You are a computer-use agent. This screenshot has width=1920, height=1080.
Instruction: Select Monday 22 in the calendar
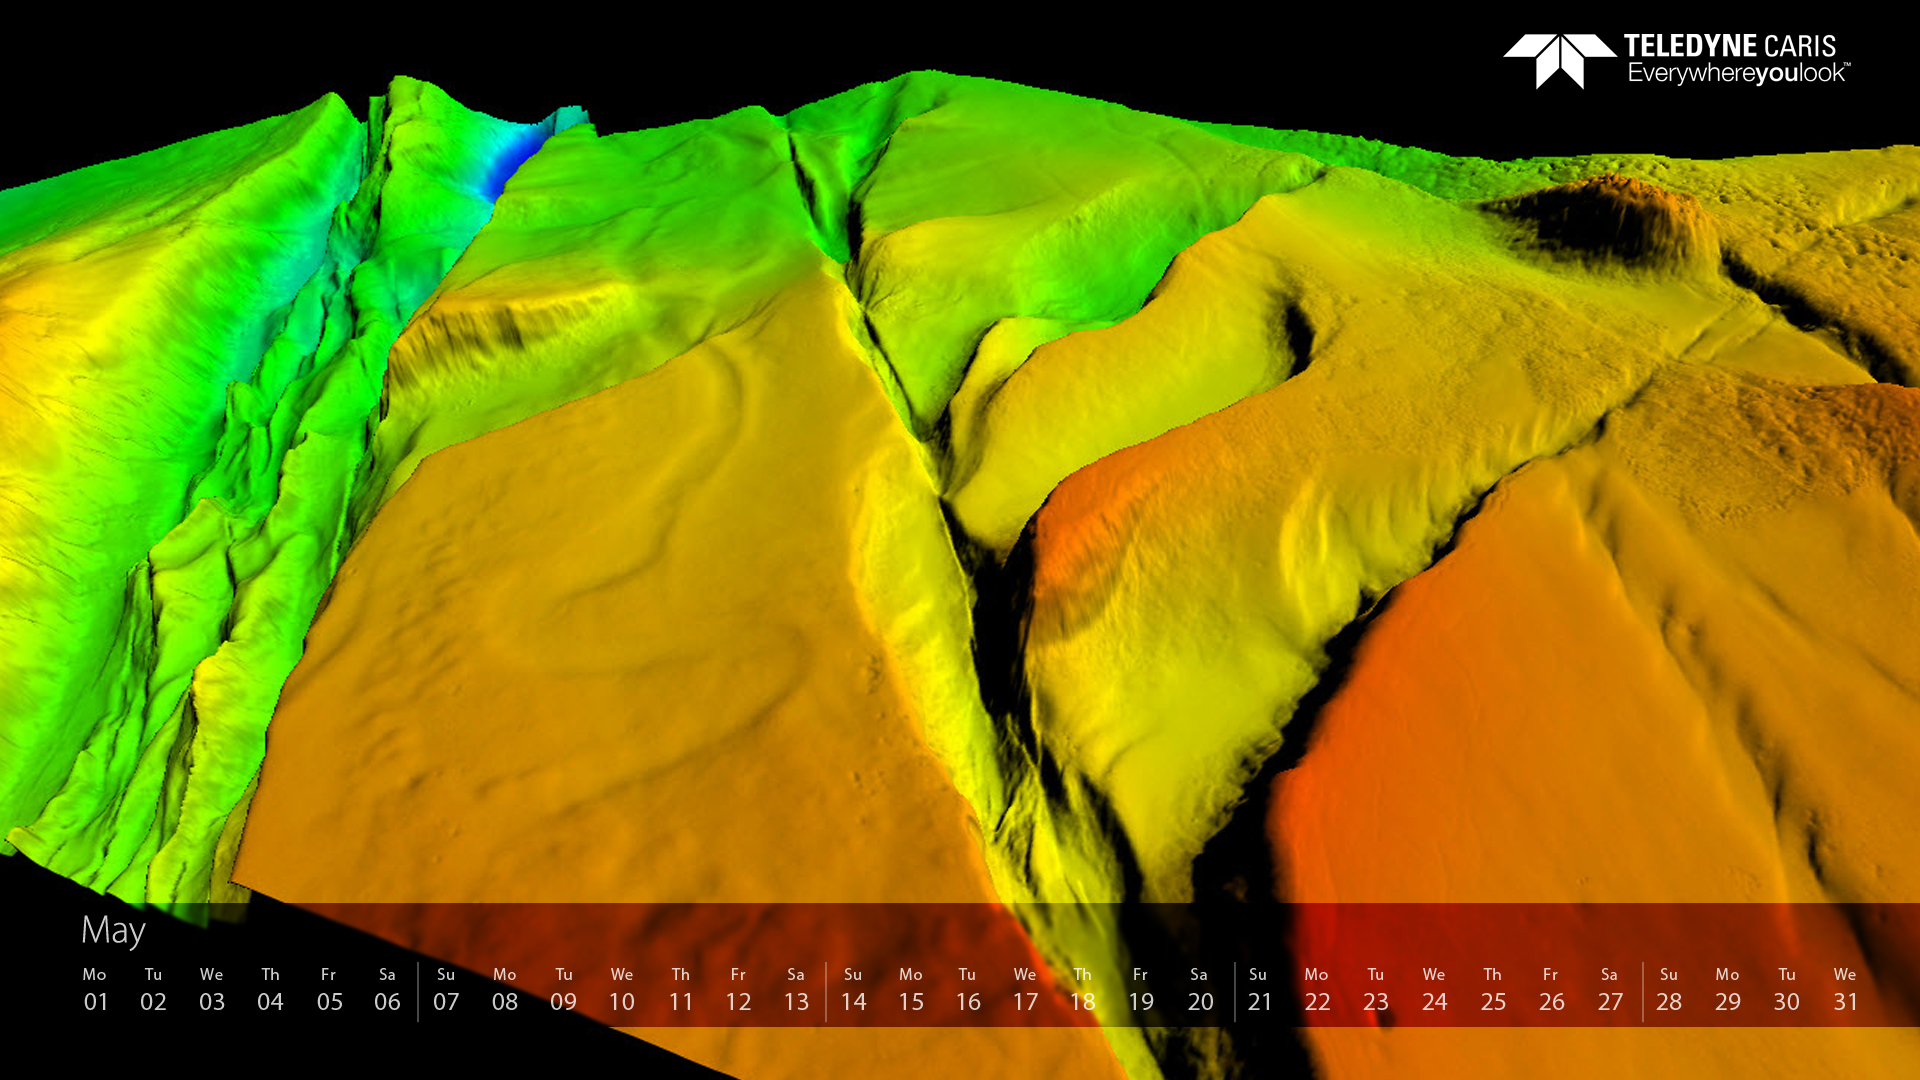tap(1317, 989)
